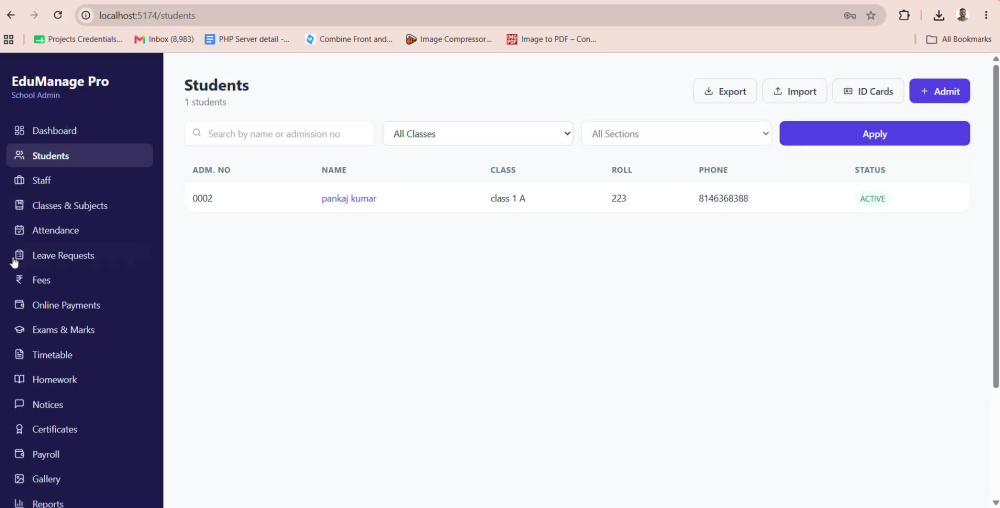Click the Reports bar-chart icon
Viewport: 1000px width, 508px height.
tap(19, 503)
